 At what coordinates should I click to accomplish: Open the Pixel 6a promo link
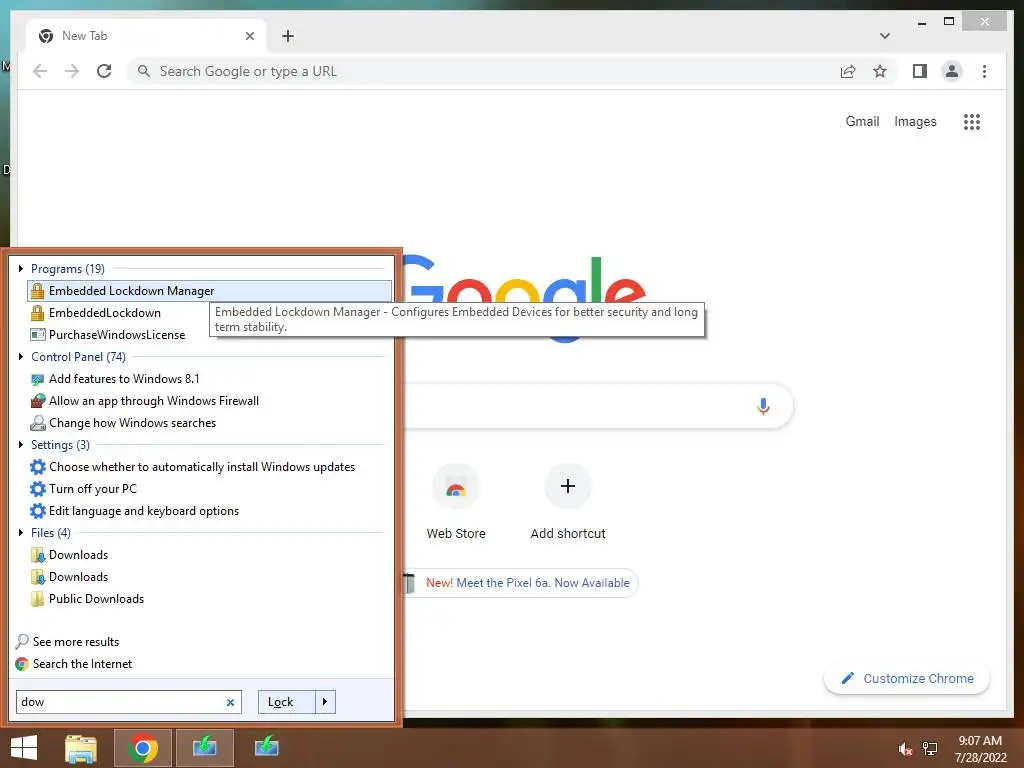[x=528, y=583]
